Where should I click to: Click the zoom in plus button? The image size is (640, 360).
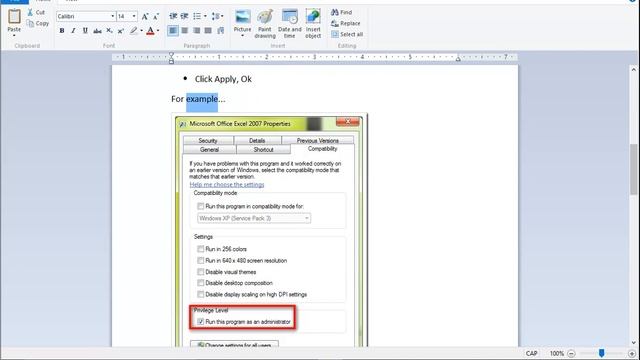coord(632,353)
